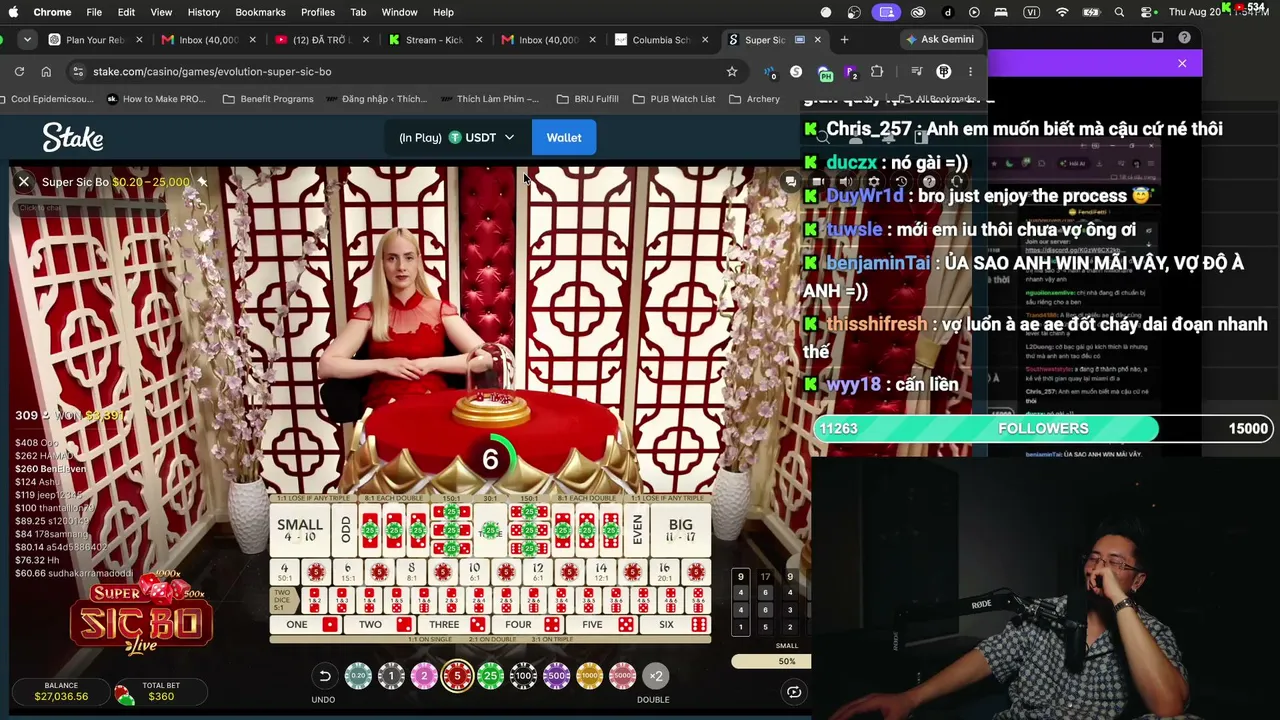Select the 1 value black chip
This screenshot has width=1280, height=720.
coord(391,676)
